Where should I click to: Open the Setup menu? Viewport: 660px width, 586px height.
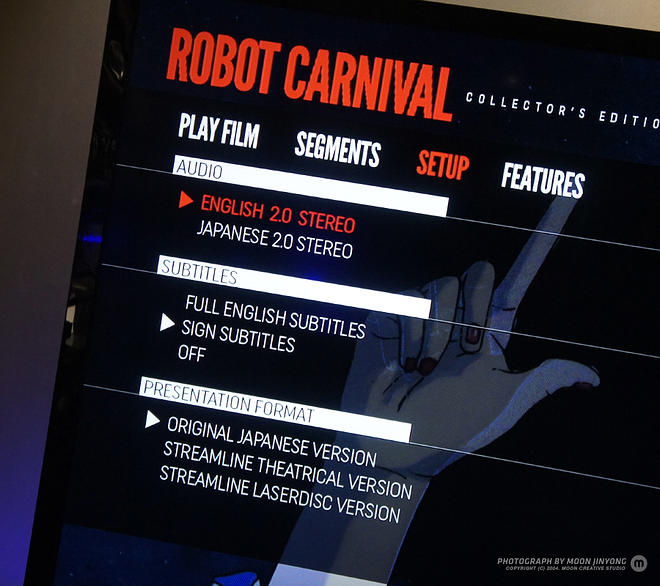442,165
